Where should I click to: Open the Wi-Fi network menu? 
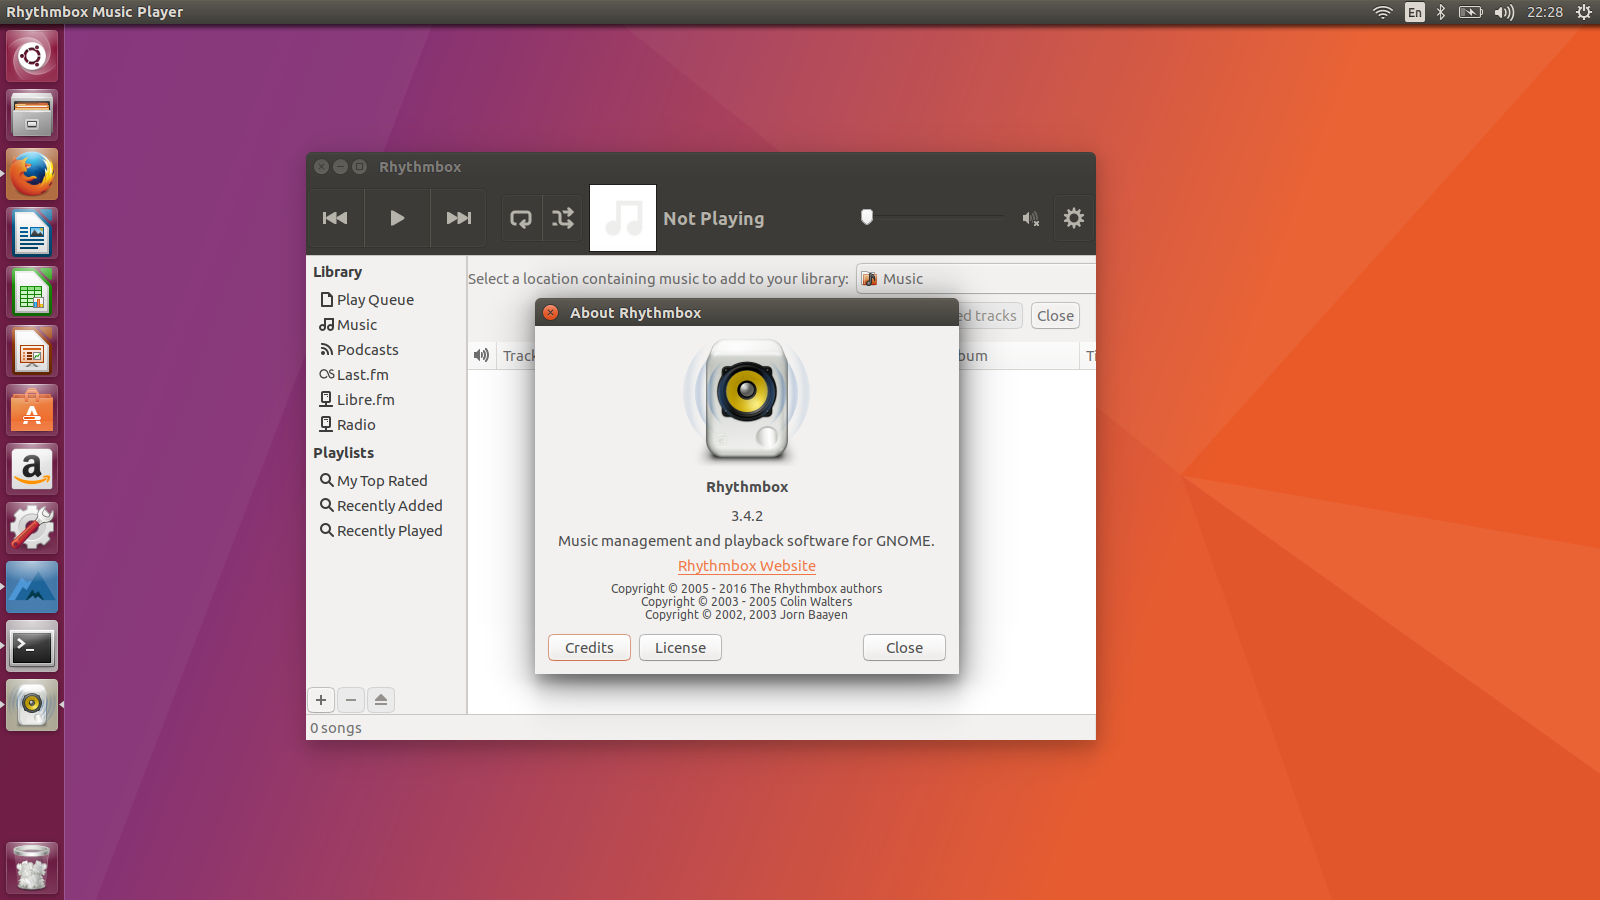(x=1383, y=12)
